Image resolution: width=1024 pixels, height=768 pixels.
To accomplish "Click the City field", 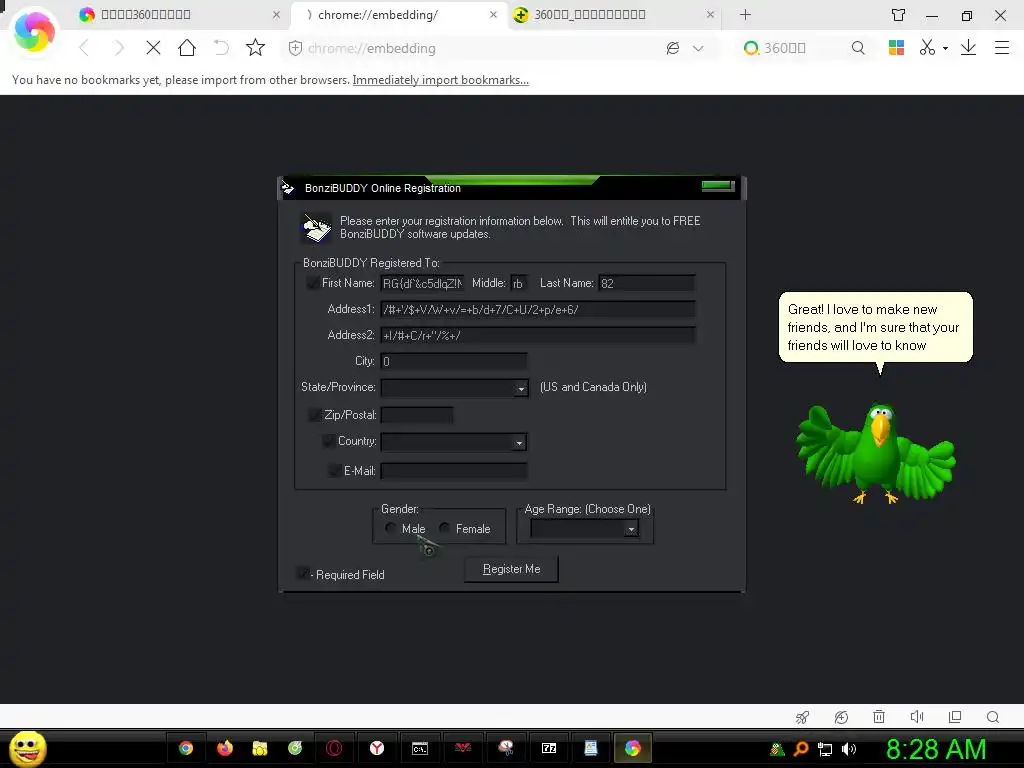I will click(x=453, y=361).
